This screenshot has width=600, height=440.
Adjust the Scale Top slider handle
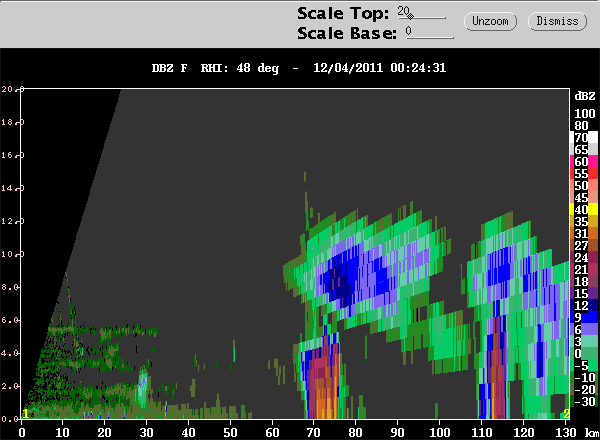coord(410,16)
